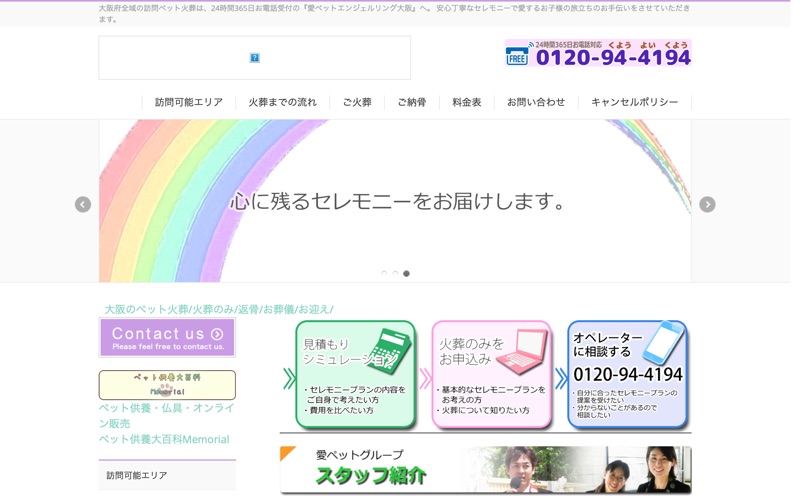The width and height of the screenshot is (800, 500).
Task: Go to previous slide arrow
Action: (83, 204)
